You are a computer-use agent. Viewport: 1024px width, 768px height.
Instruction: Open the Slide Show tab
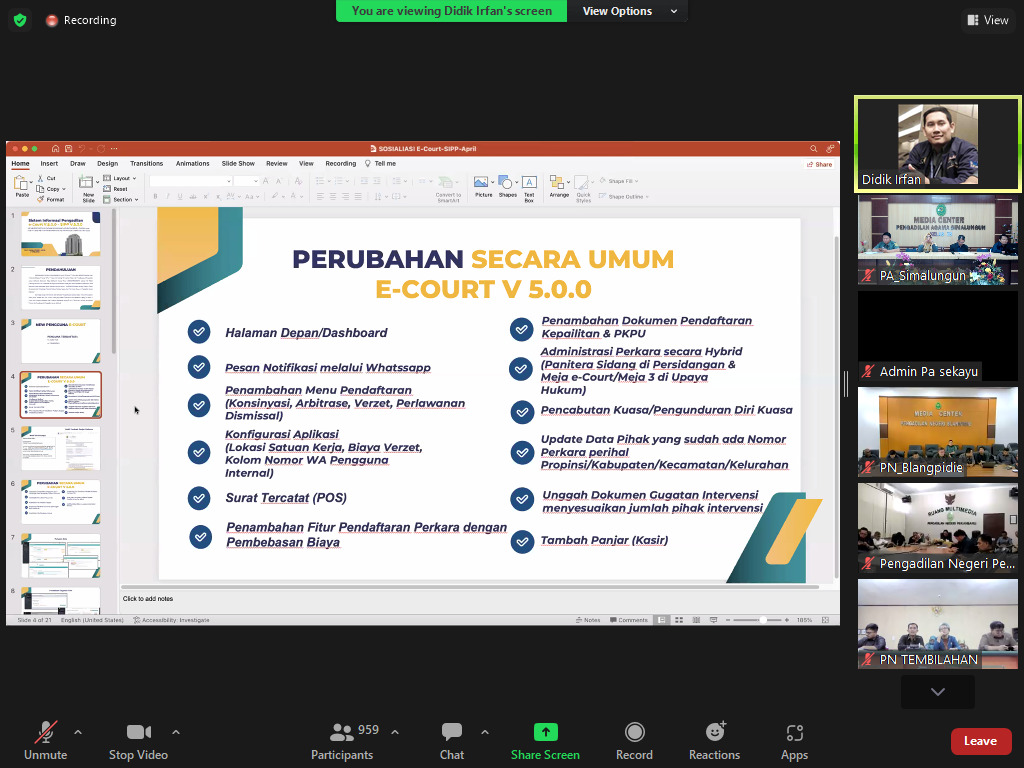click(x=238, y=164)
